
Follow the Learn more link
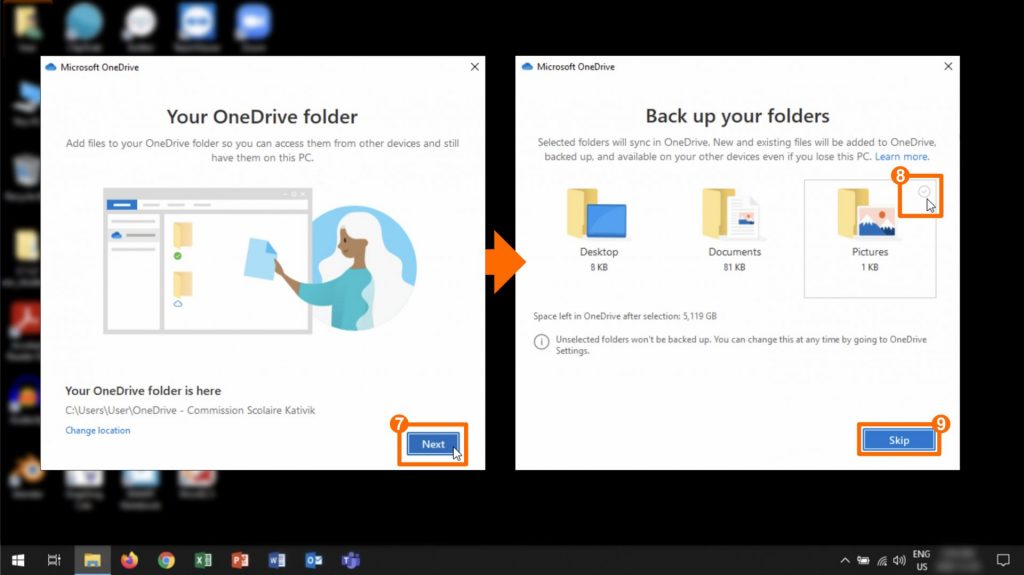(x=901, y=157)
